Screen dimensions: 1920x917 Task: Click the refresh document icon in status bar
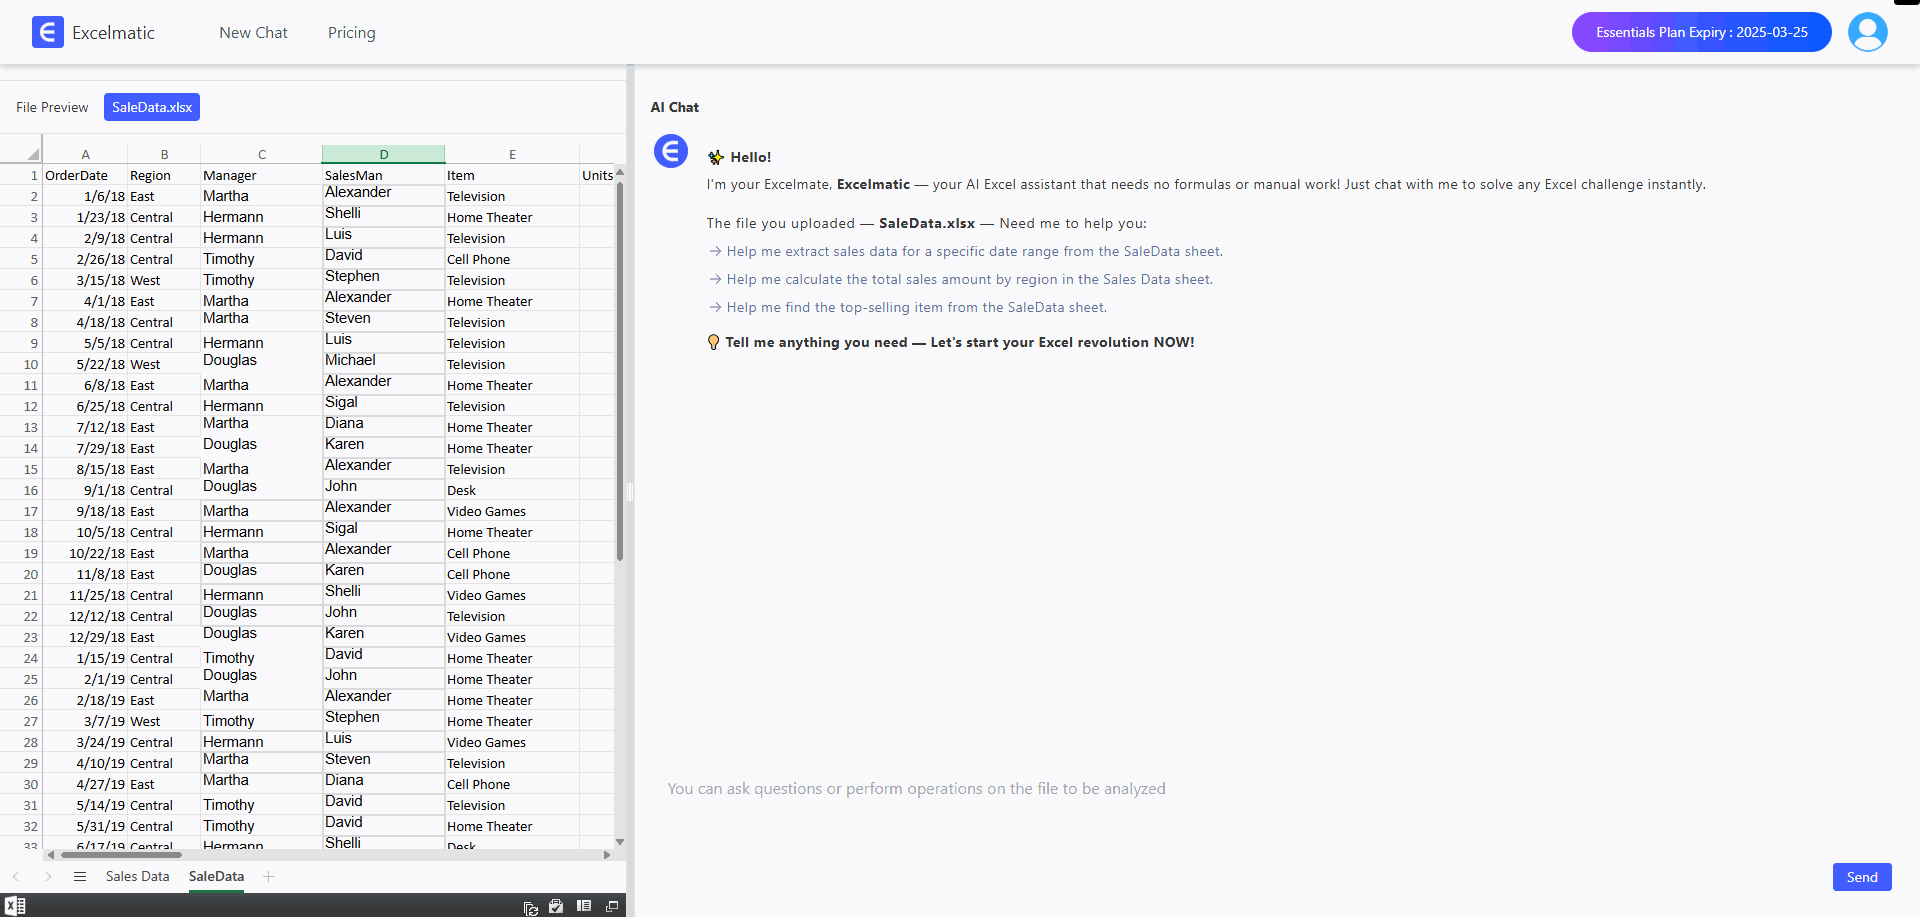pos(530,907)
